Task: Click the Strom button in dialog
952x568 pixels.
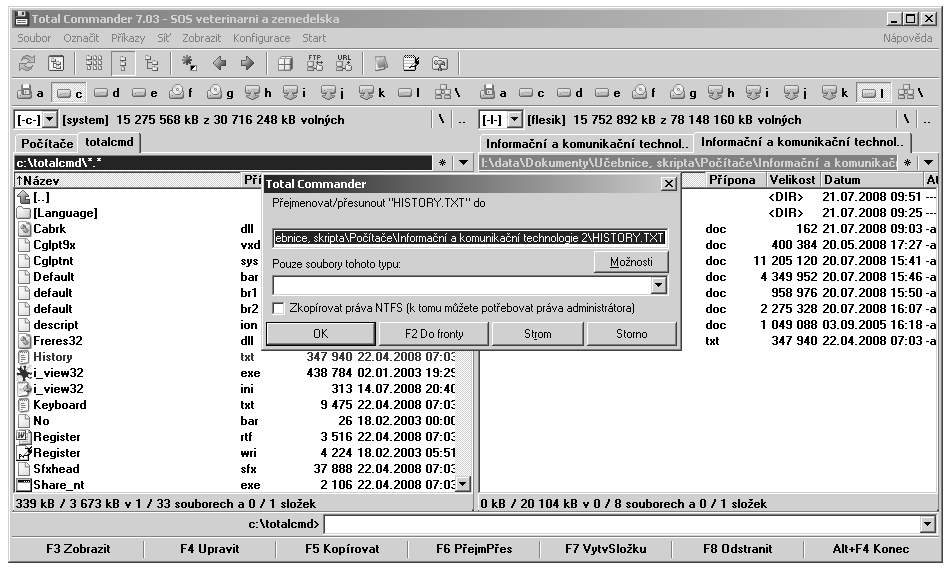Action: [x=537, y=334]
